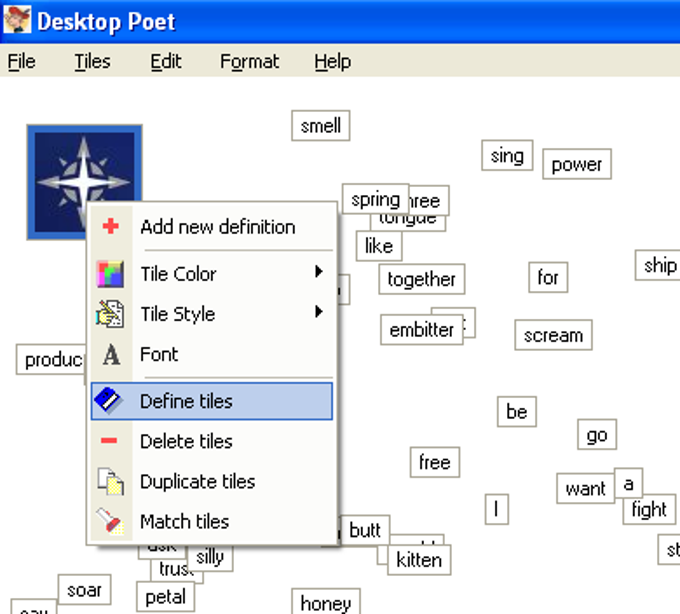Click the red minus Delete tiles icon
Viewport: 680px width, 614px height.
click(109, 441)
